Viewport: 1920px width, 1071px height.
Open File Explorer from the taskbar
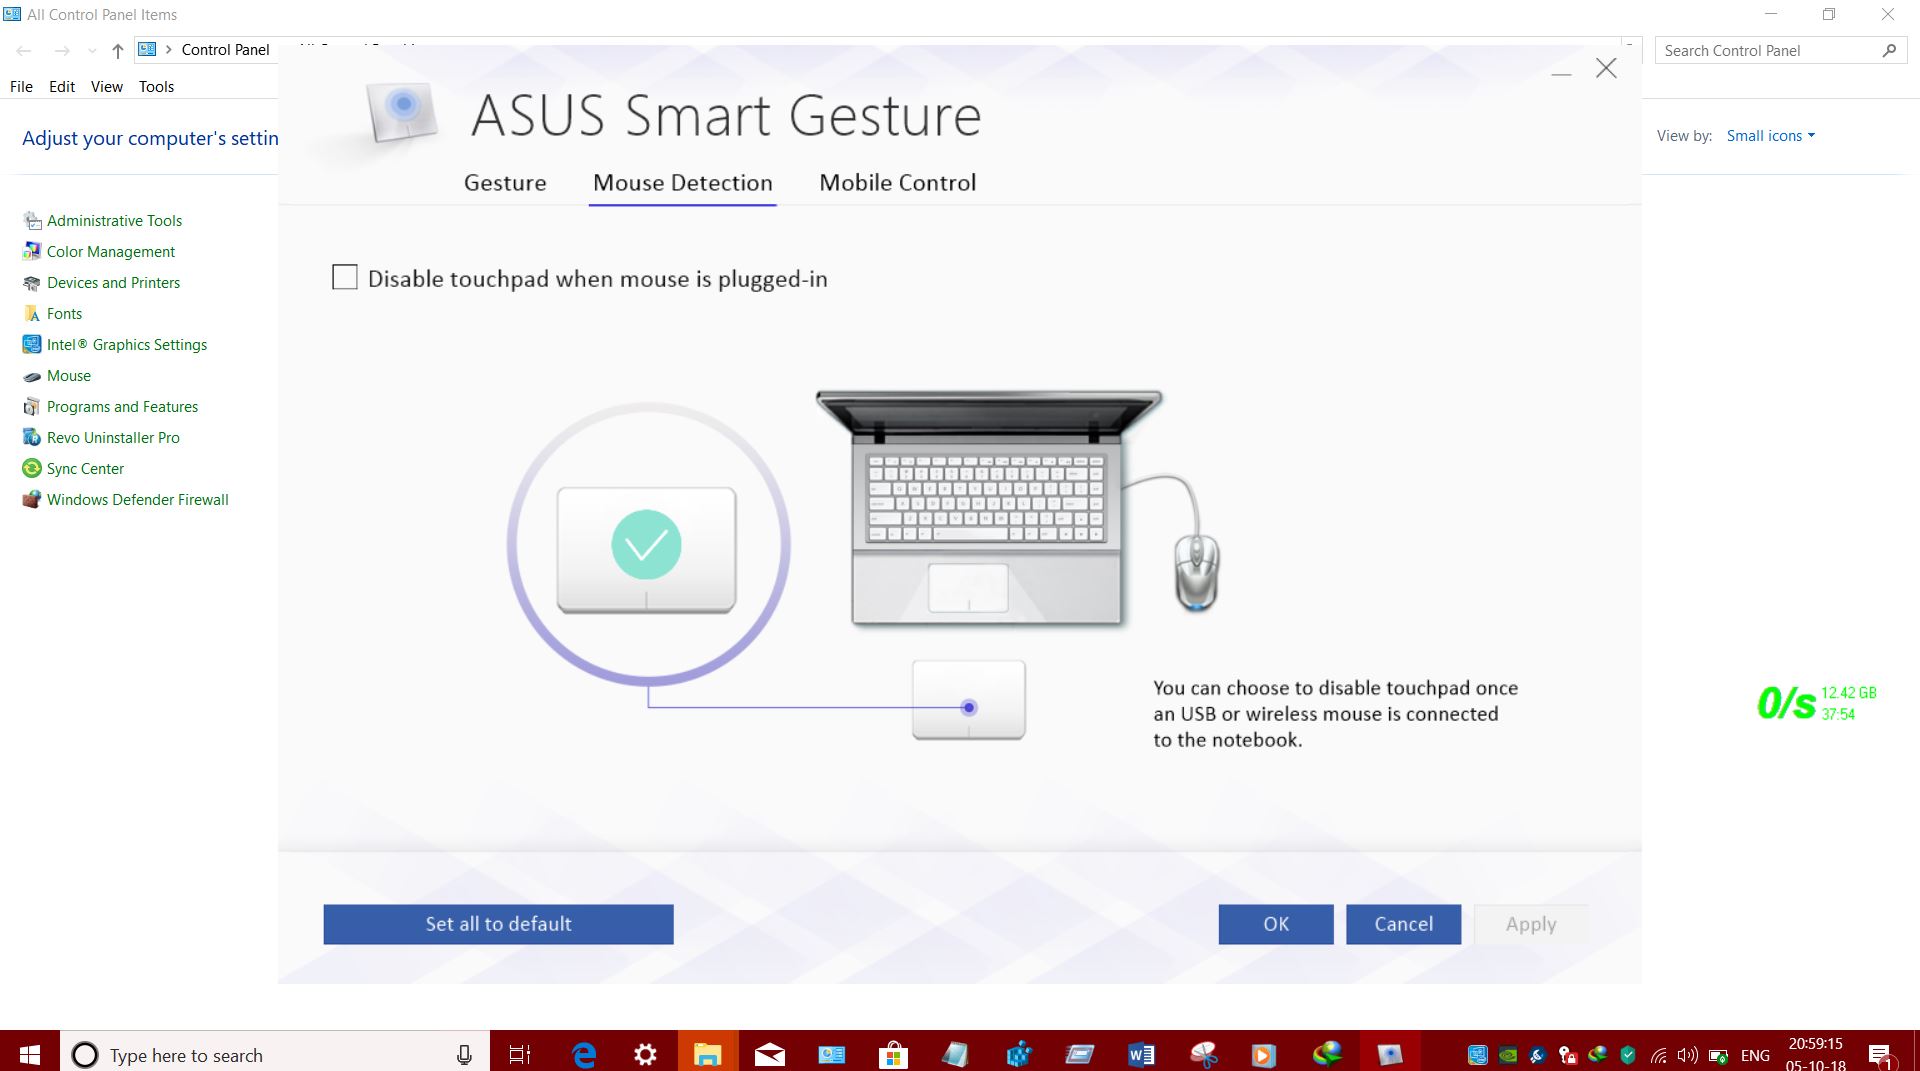point(707,1054)
